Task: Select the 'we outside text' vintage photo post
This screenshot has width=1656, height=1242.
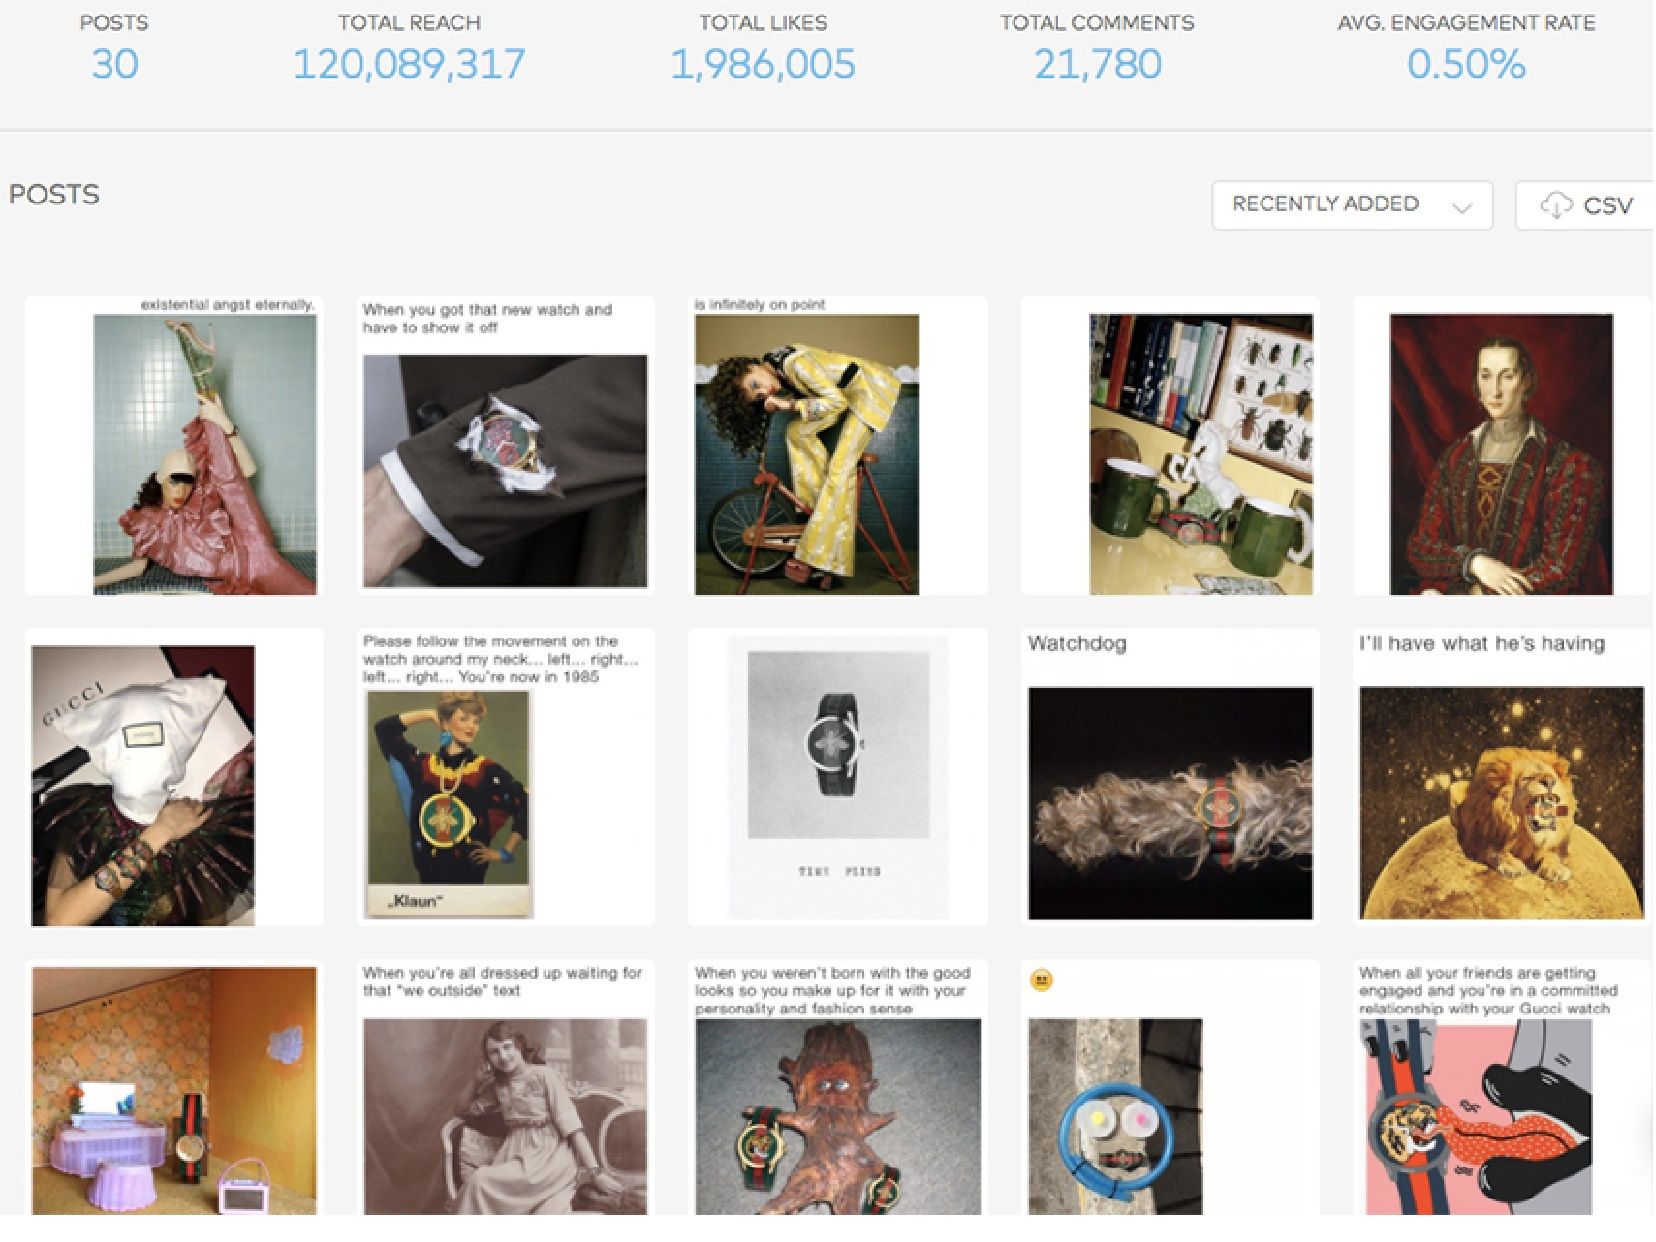Action: coord(505,1088)
